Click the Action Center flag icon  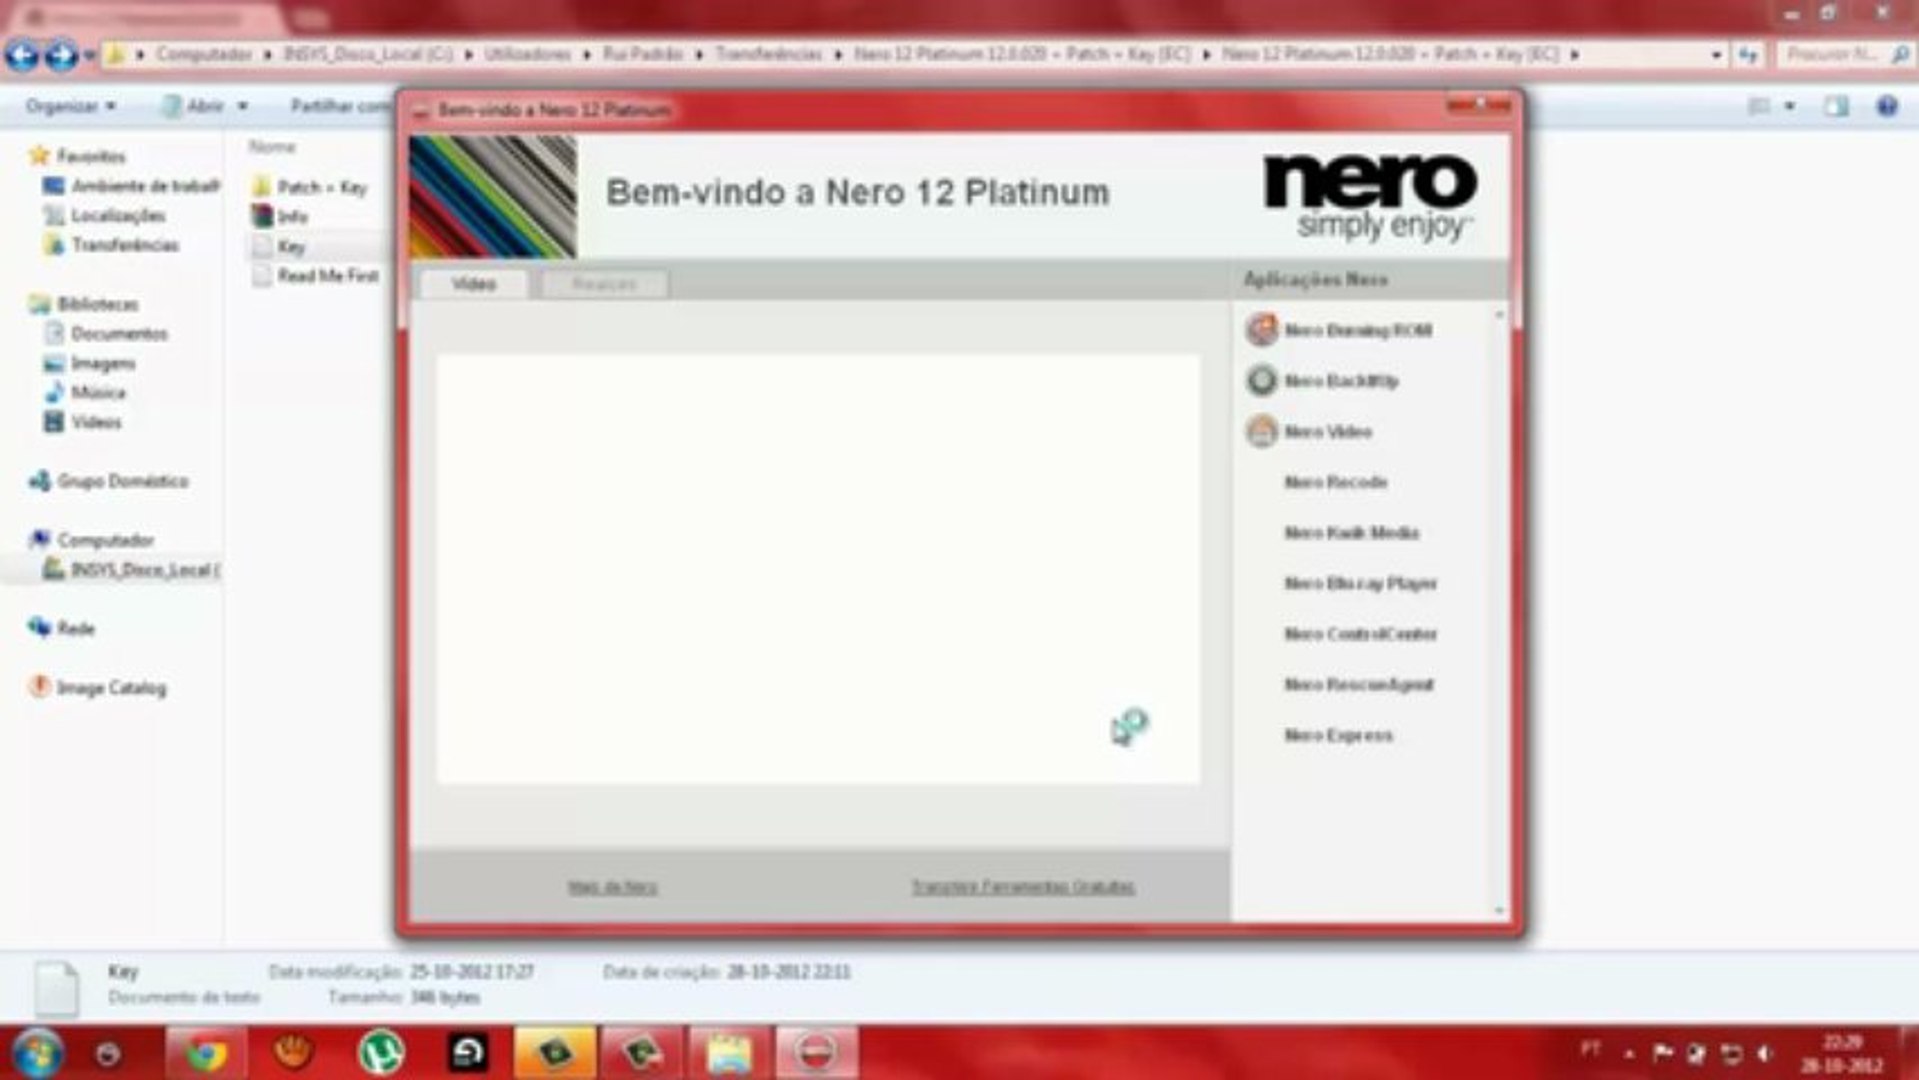(x=1662, y=1053)
